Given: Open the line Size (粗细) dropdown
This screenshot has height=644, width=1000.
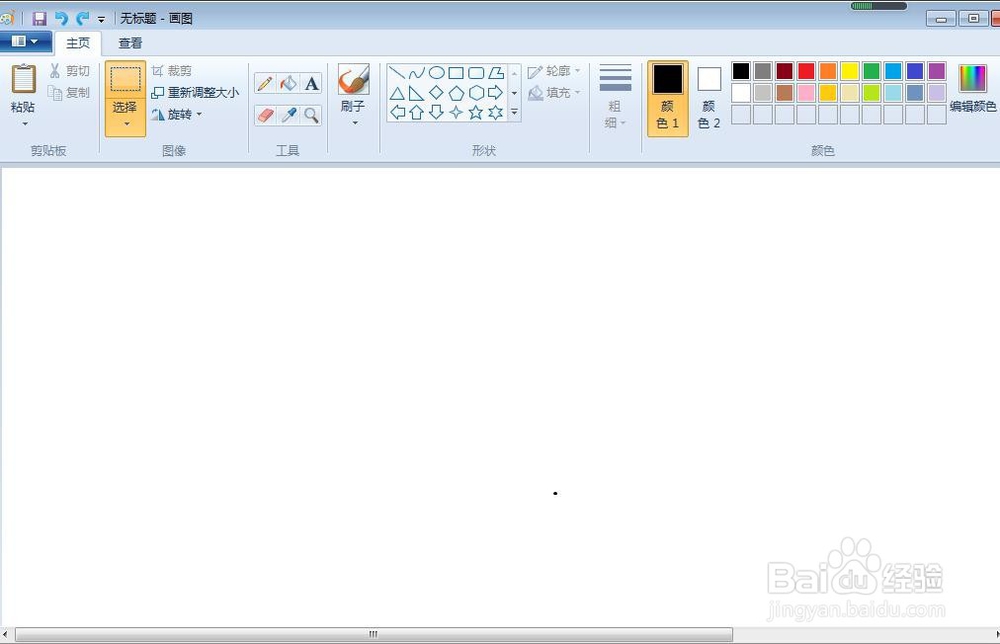Looking at the screenshot, I should pyautogui.click(x=615, y=97).
